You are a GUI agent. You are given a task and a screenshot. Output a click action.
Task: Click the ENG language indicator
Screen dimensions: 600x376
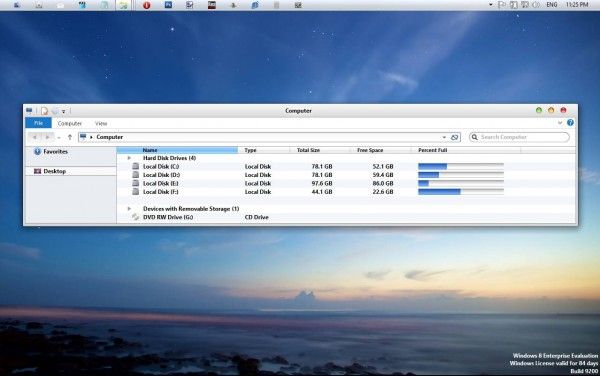[551, 5]
